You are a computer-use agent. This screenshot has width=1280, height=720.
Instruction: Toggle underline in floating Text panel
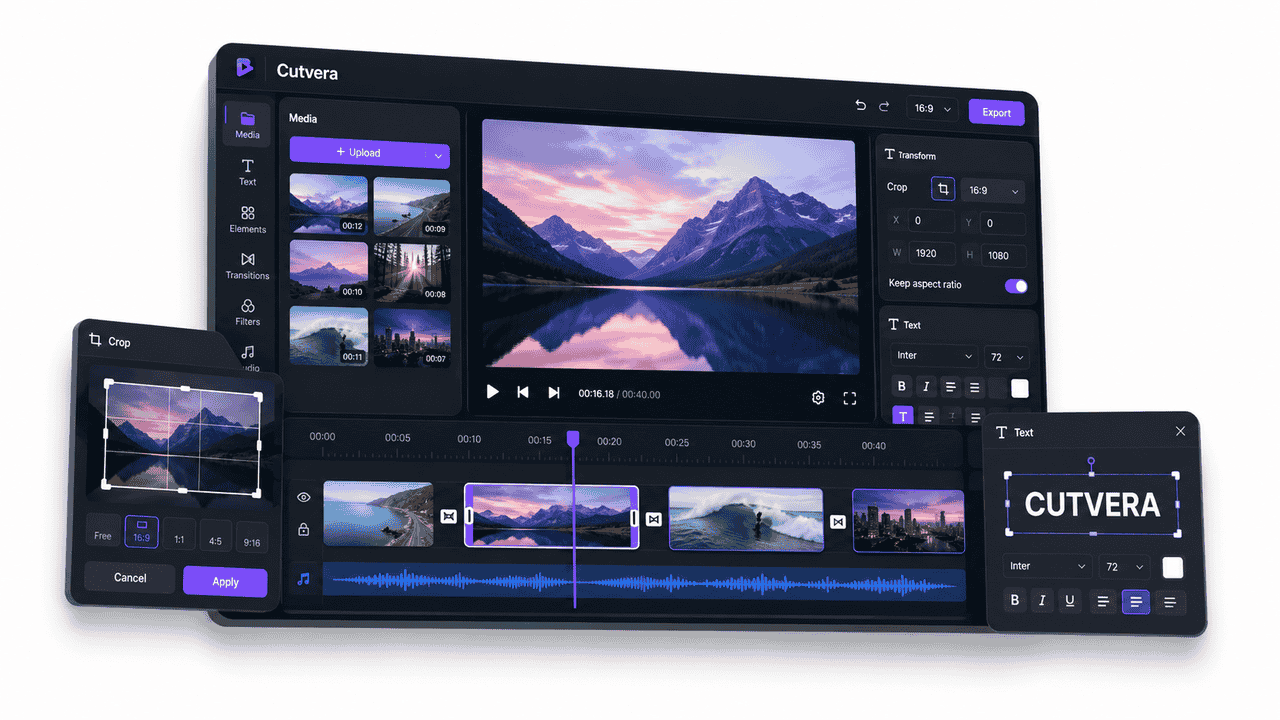pyautogui.click(x=1070, y=601)
